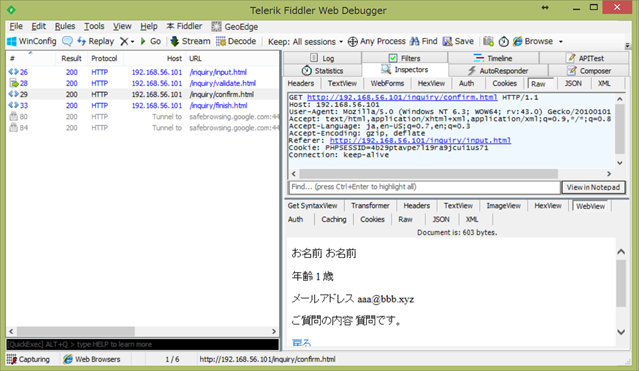Sort sessions by Host column header
Viewport: 639px width, 371px height.
tap(154, 58)
